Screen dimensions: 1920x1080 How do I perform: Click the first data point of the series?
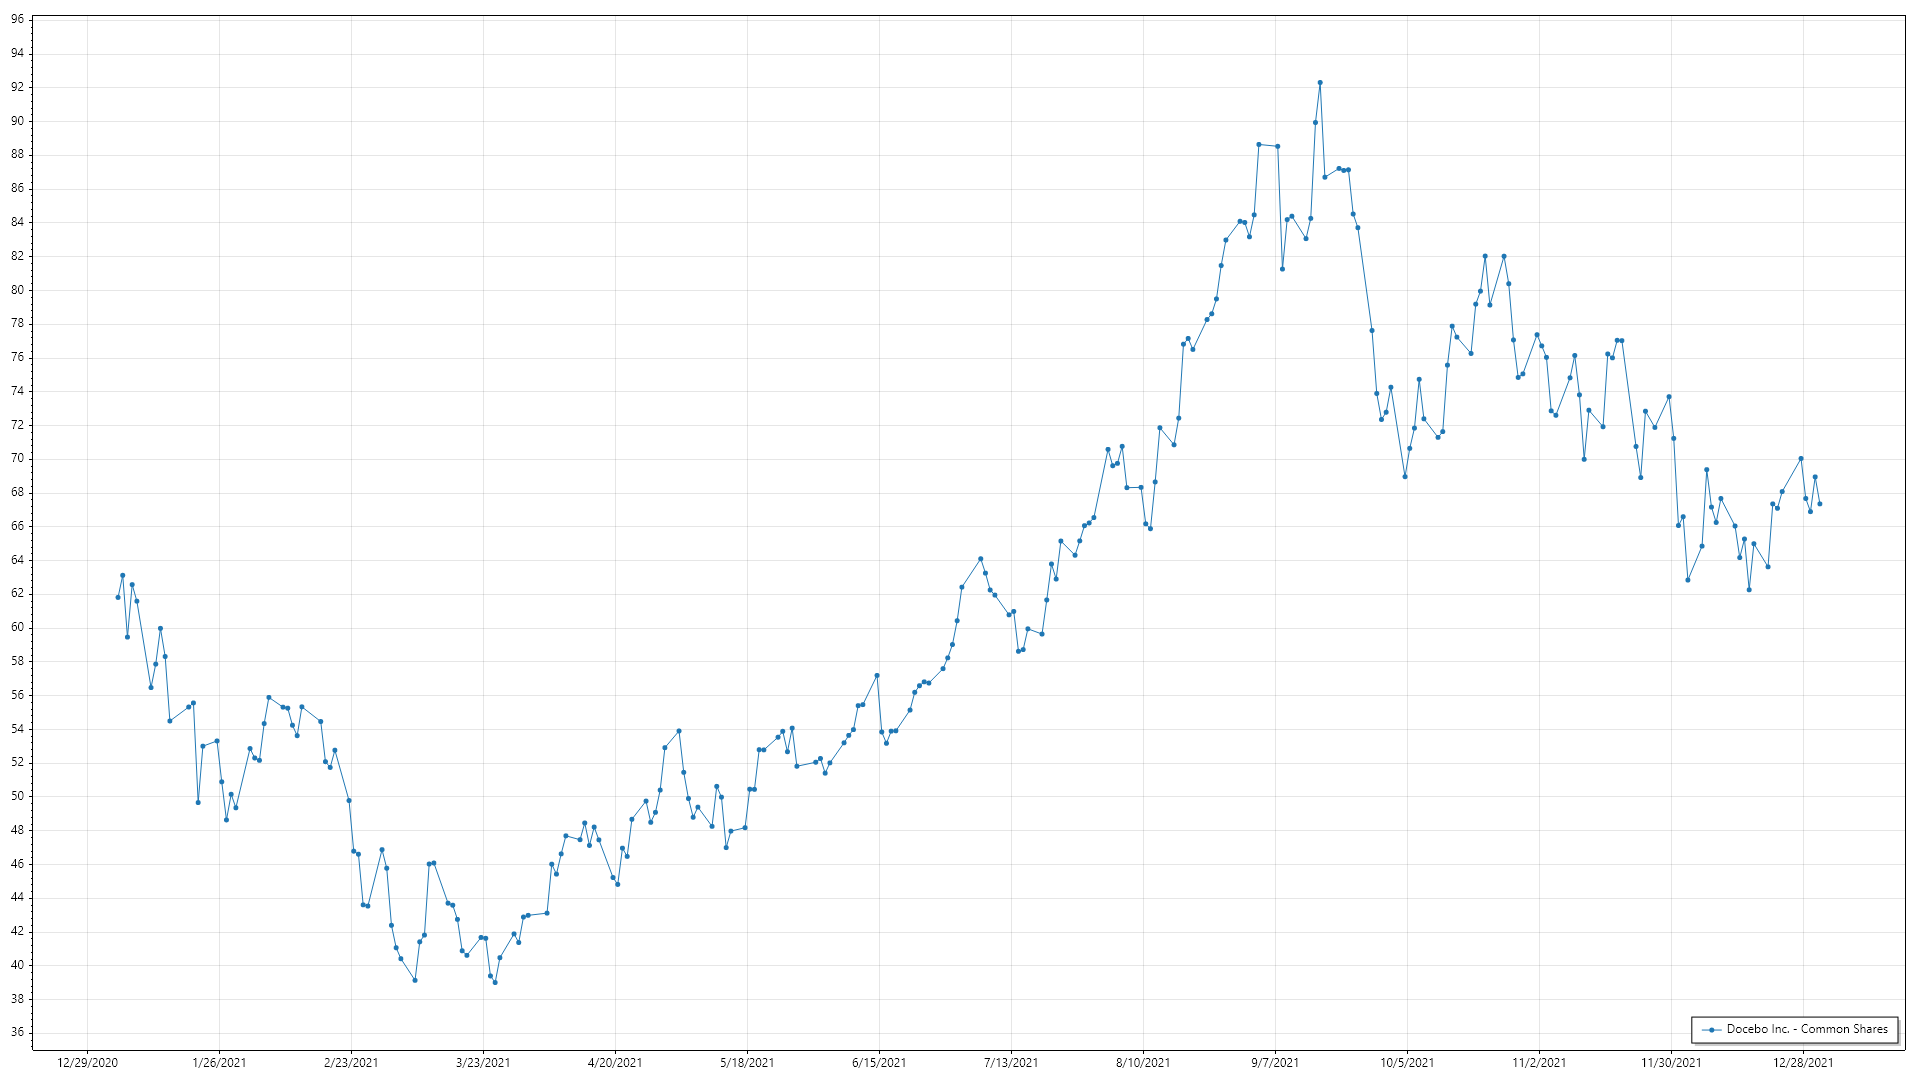click(x=118, y=597)
